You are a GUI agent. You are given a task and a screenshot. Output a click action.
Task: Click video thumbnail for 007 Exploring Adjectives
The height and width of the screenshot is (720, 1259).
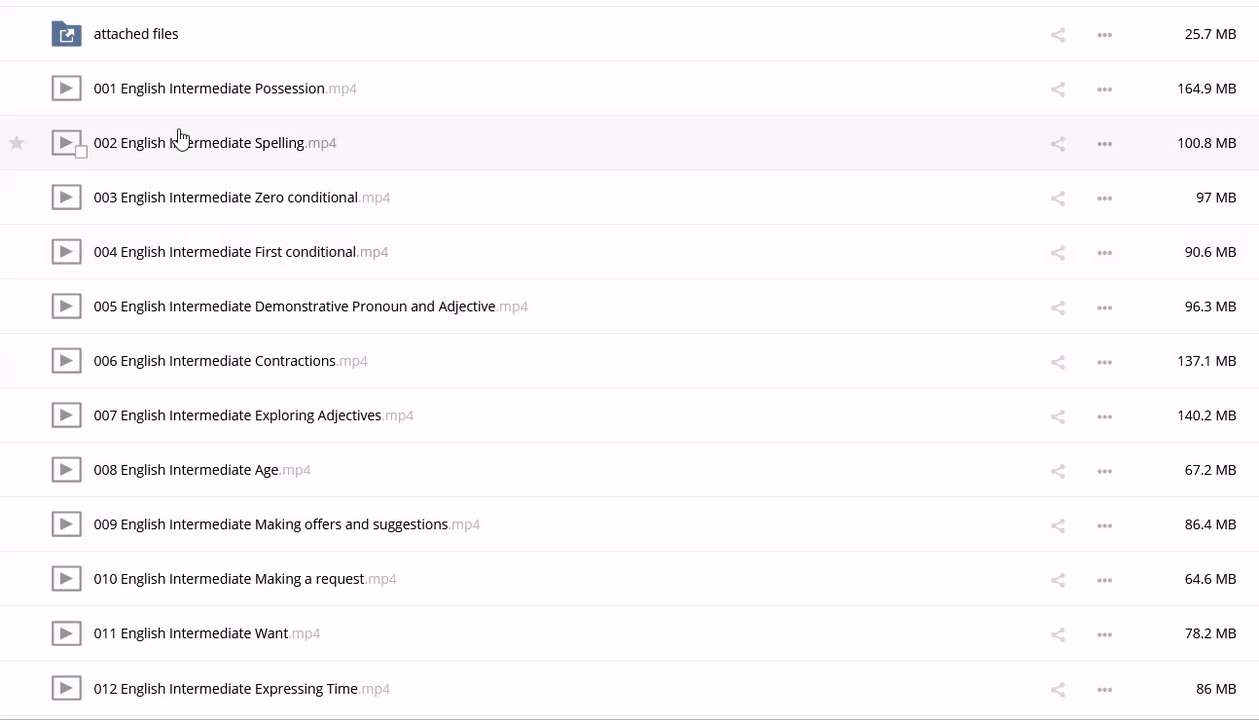pyautogui.click(x=66, y=415)
